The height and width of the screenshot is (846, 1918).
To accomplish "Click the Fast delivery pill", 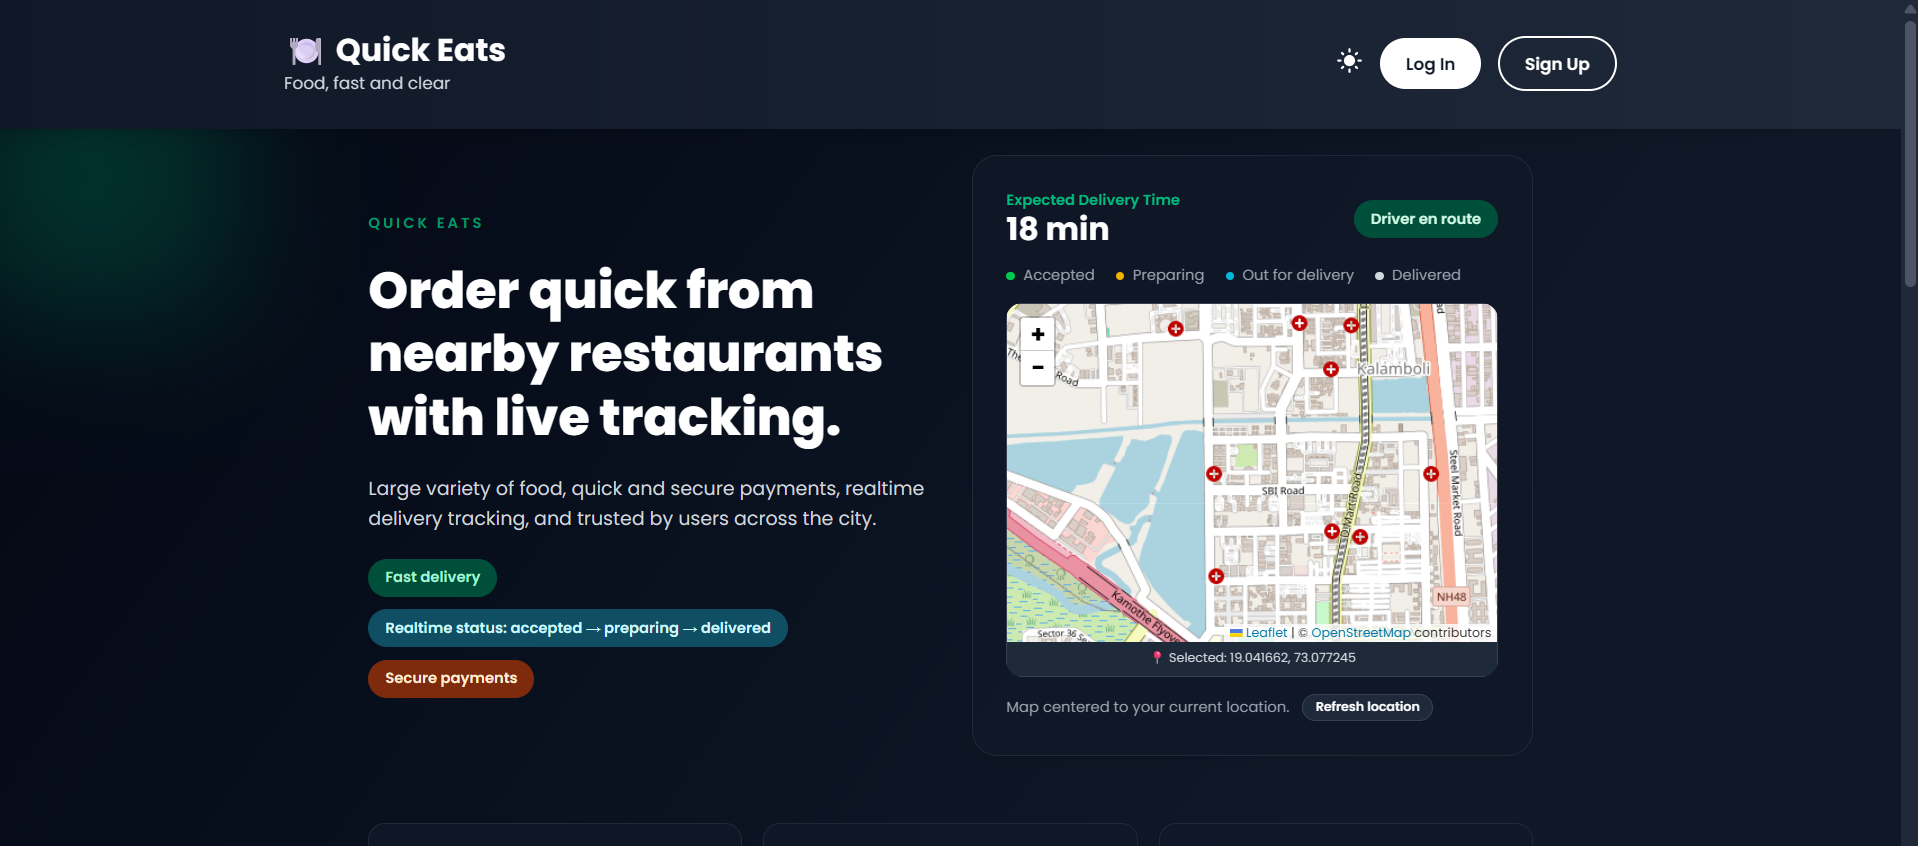I will coord(432,577).
